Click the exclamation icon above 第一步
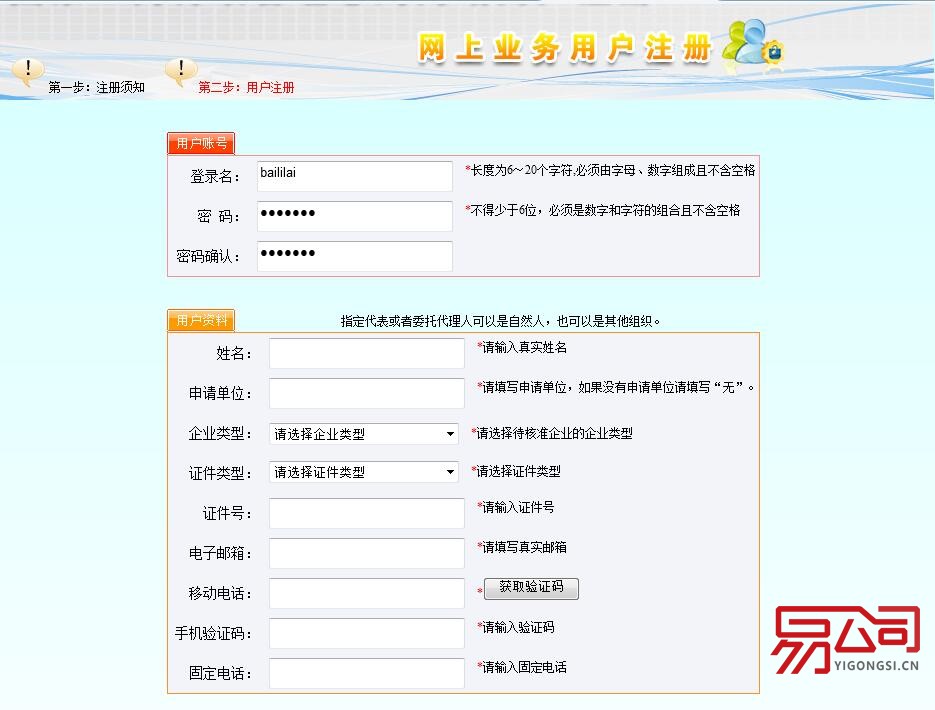This screenshot has width=935, height=710. pos(28,70)
